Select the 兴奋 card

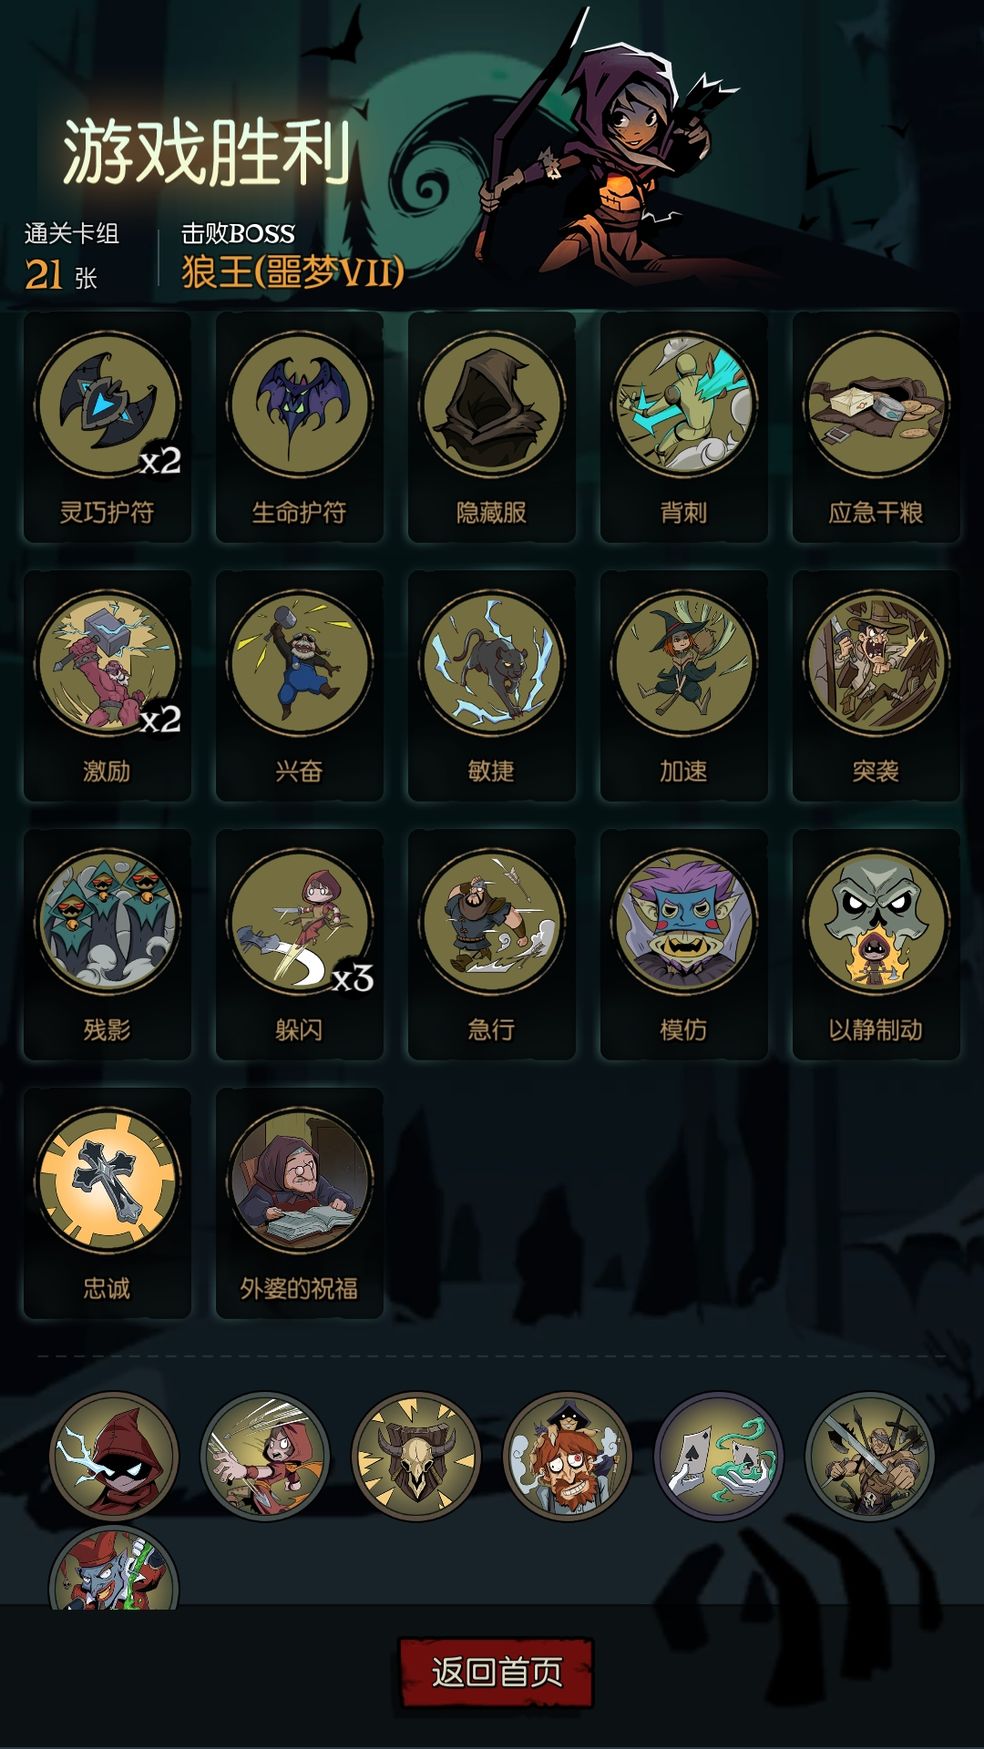299,686
